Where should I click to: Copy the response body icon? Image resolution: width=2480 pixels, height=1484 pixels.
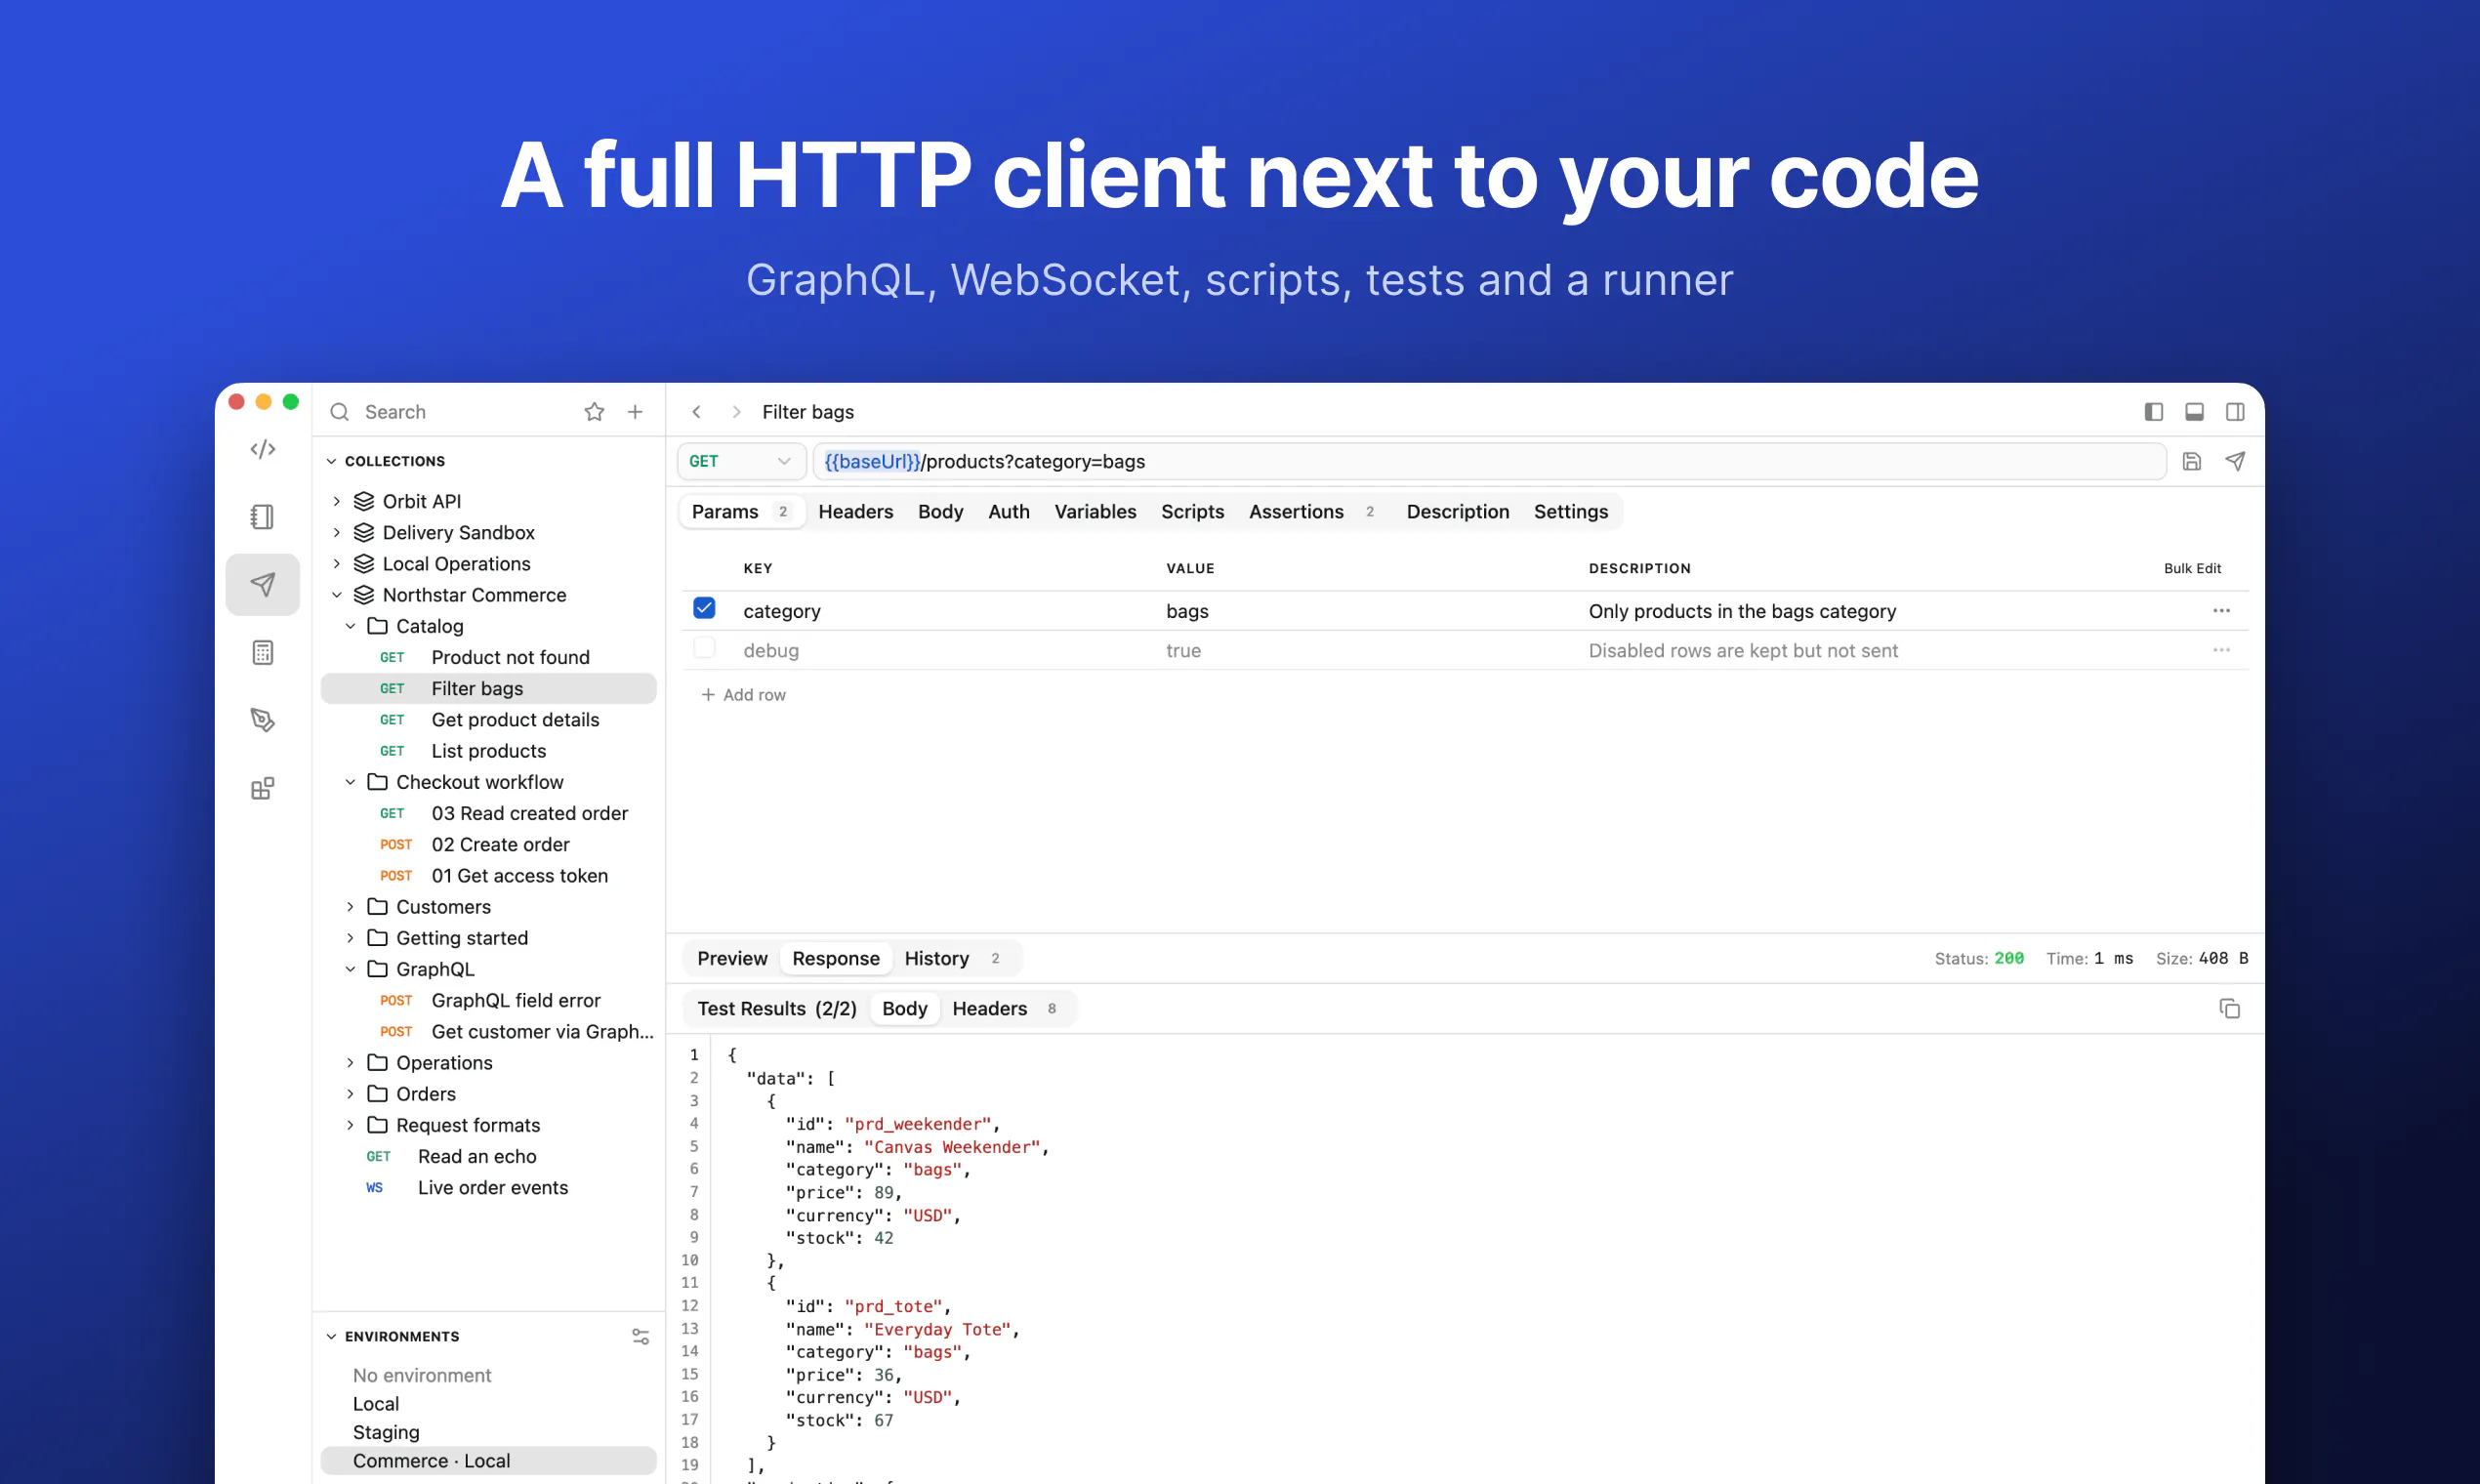[x=2229, y=1008]
